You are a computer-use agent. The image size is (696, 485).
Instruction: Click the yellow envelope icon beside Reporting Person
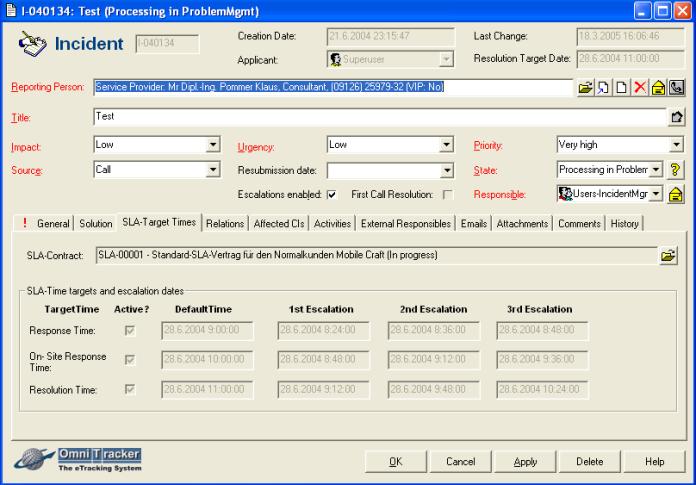tap(657, 88)
